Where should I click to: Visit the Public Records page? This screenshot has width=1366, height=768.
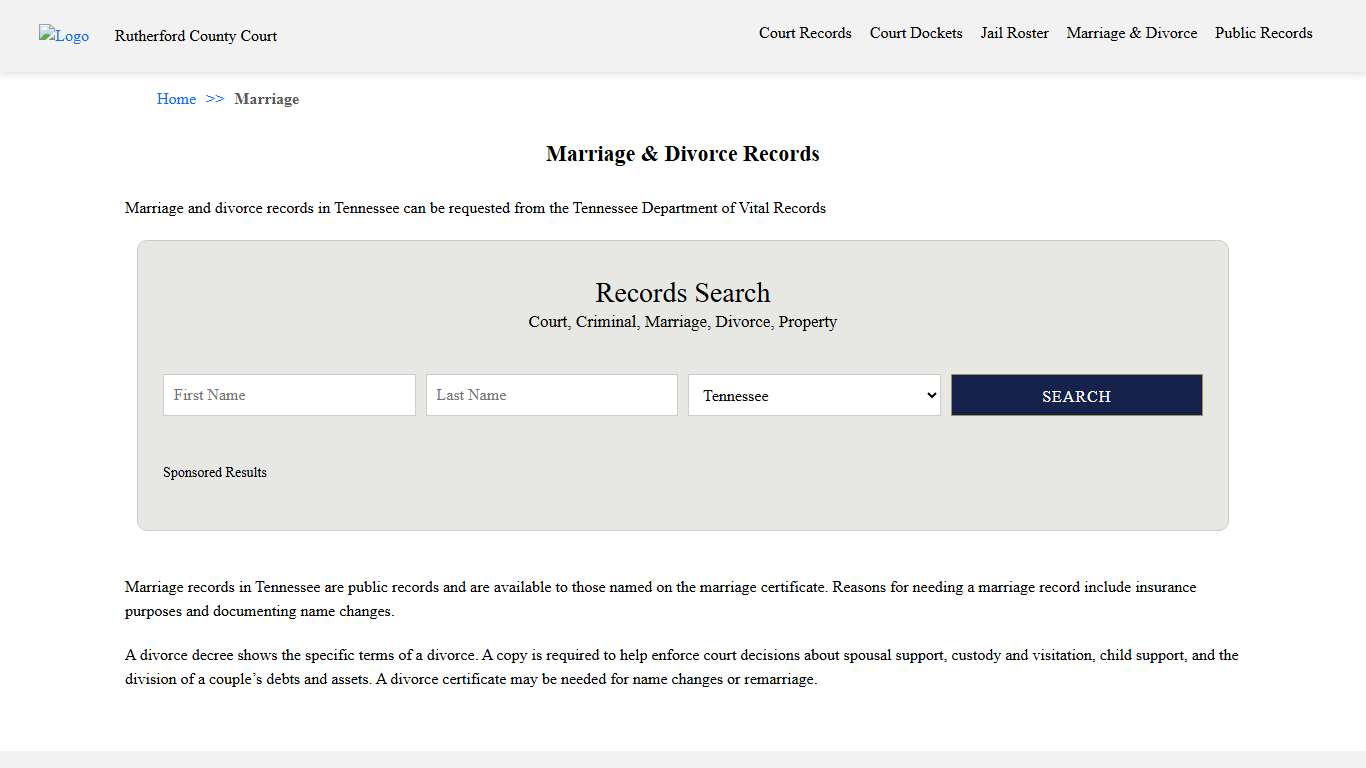(x=1263, y=33)
